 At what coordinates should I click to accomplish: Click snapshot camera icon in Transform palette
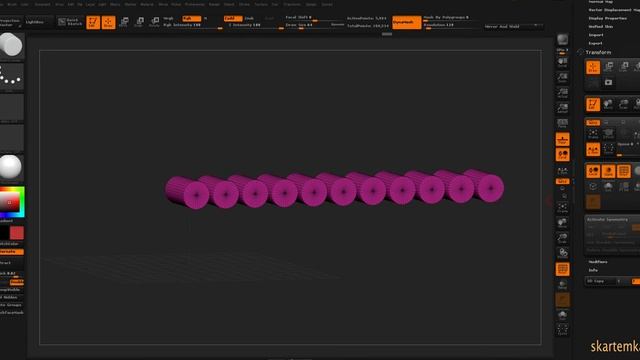[609, 82]
